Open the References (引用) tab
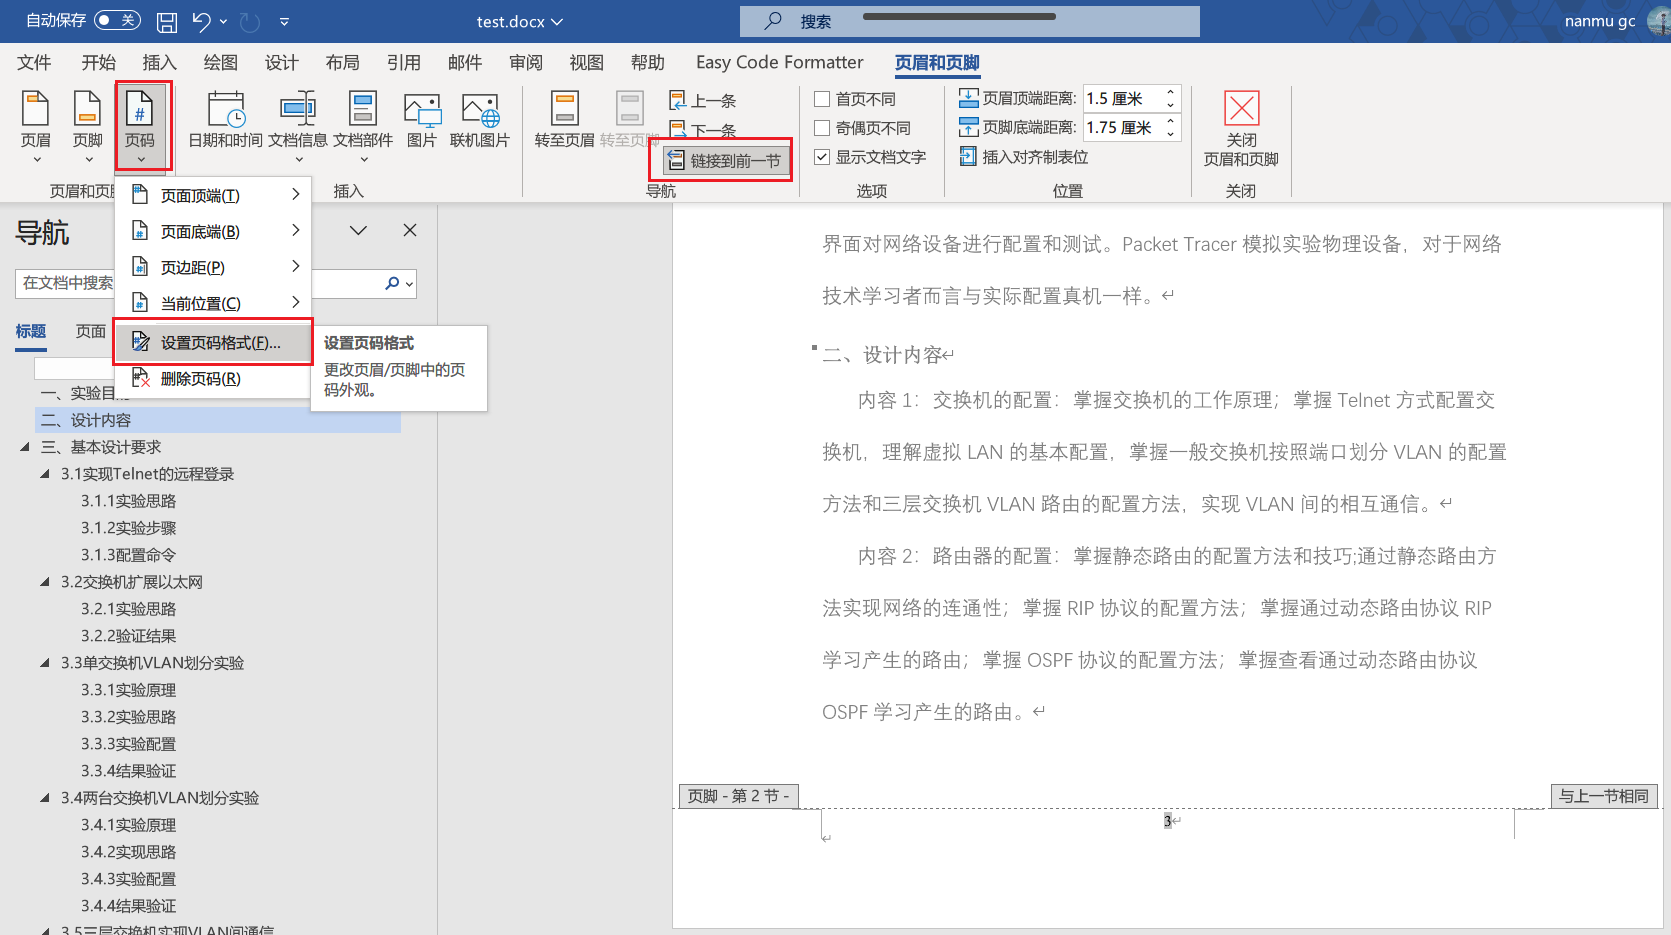Viewport: 1671px width, 935px height. coord(403,62)
